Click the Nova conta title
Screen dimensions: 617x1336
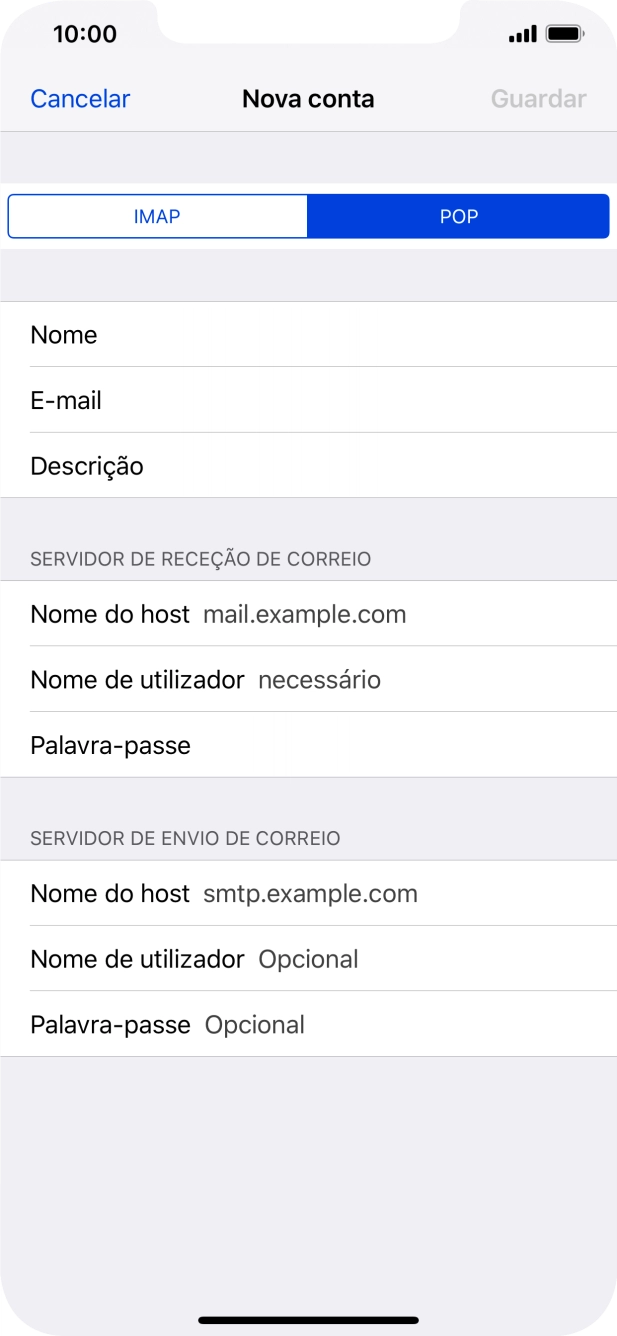coord(307,98)
